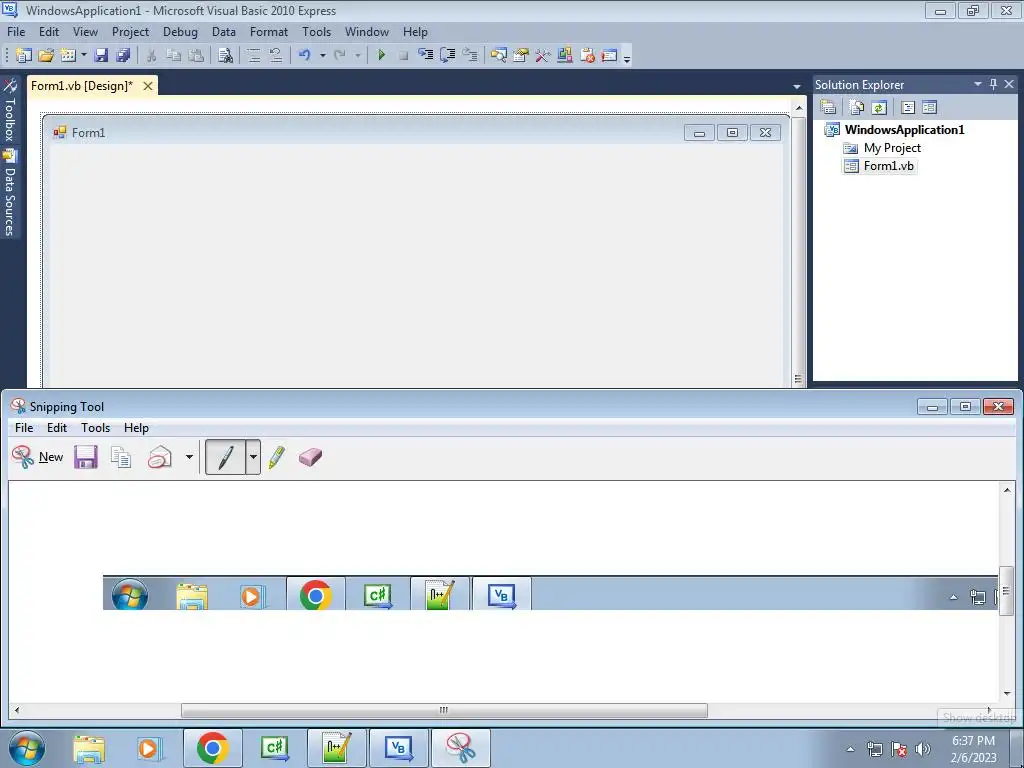
Task: Open the Properties Window toolbar icon
Action: point(520,56)
